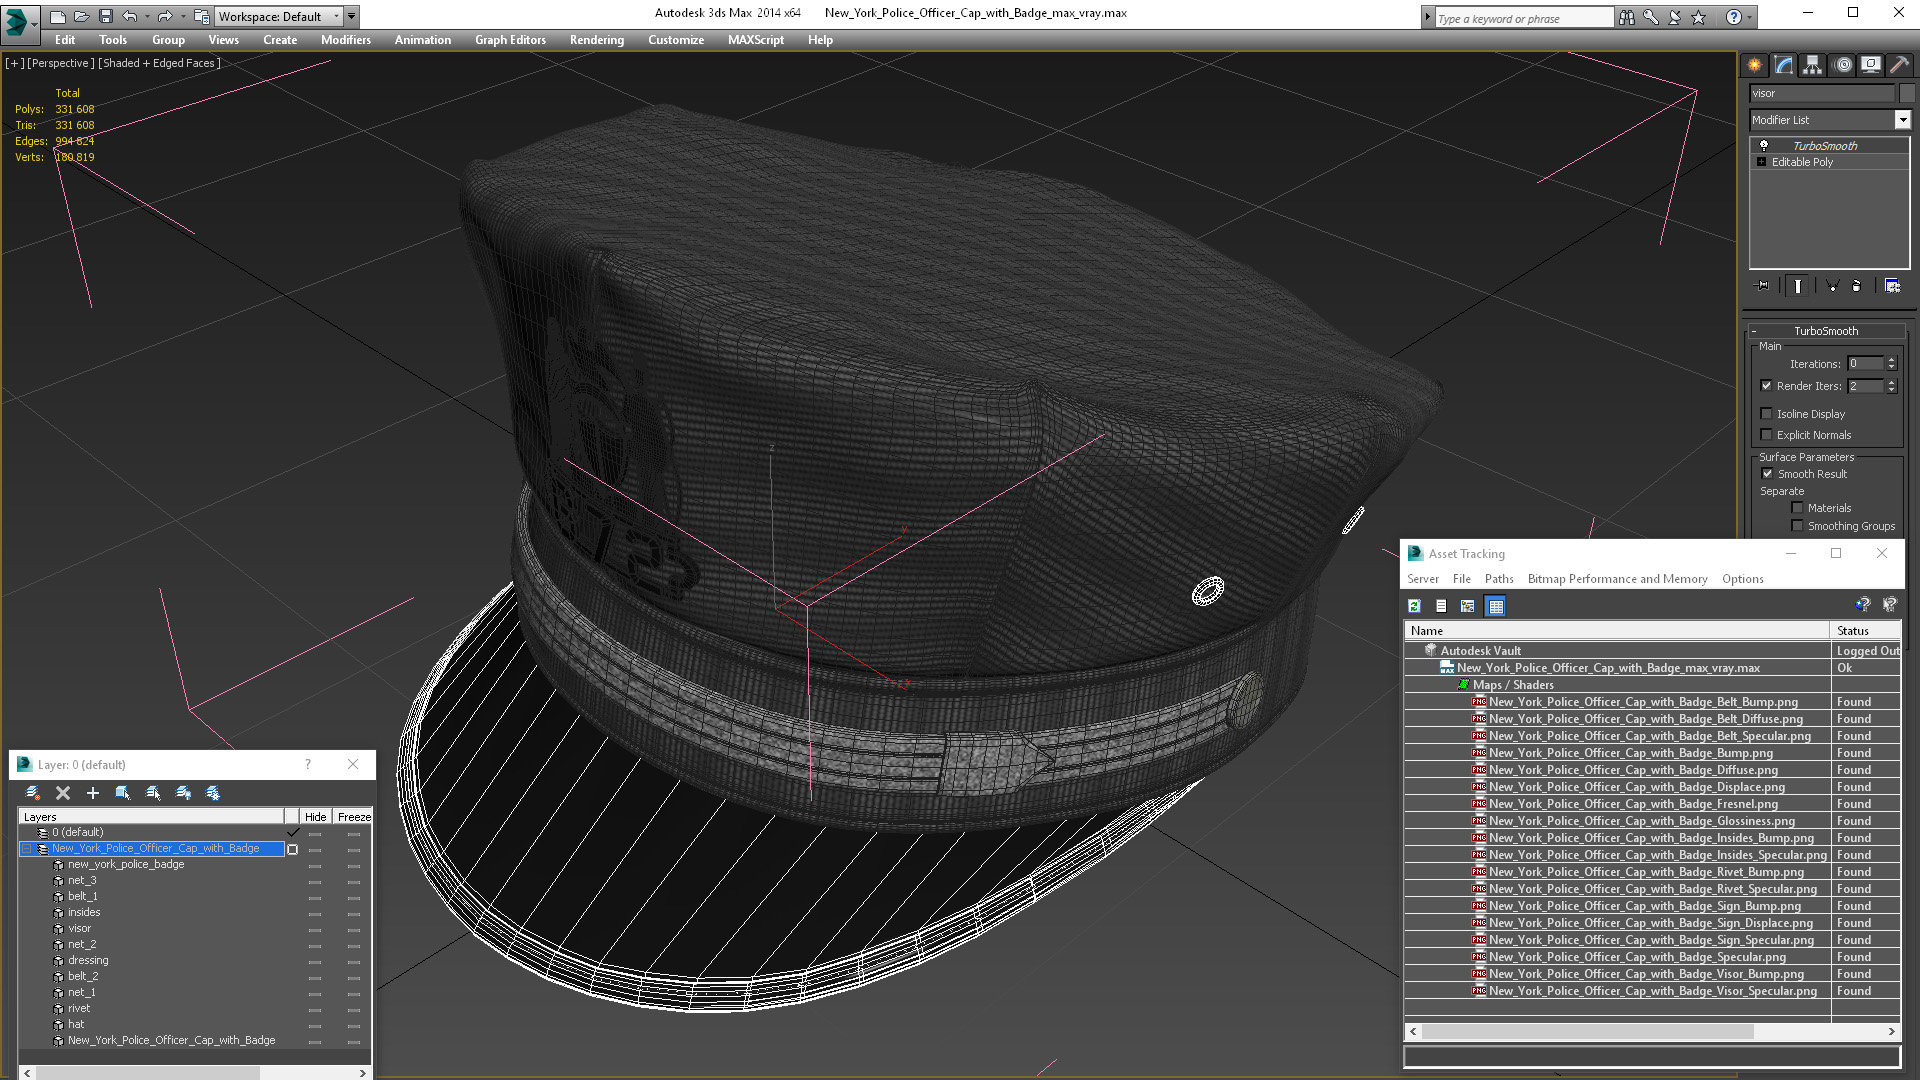The width and height of the screenshot is (1920, 1080).
Task: Click the Open File folder icon
Action: click(82, 16)
